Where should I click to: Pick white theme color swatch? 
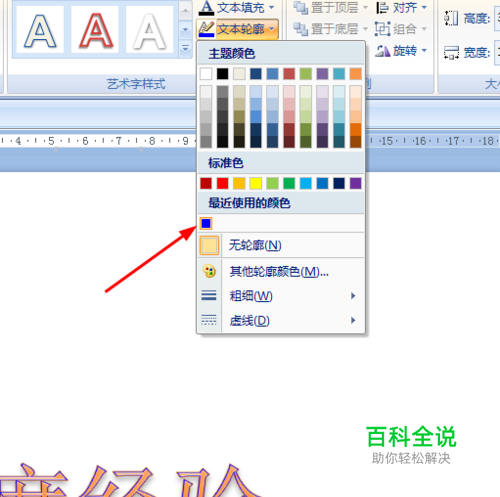point(206,74)
